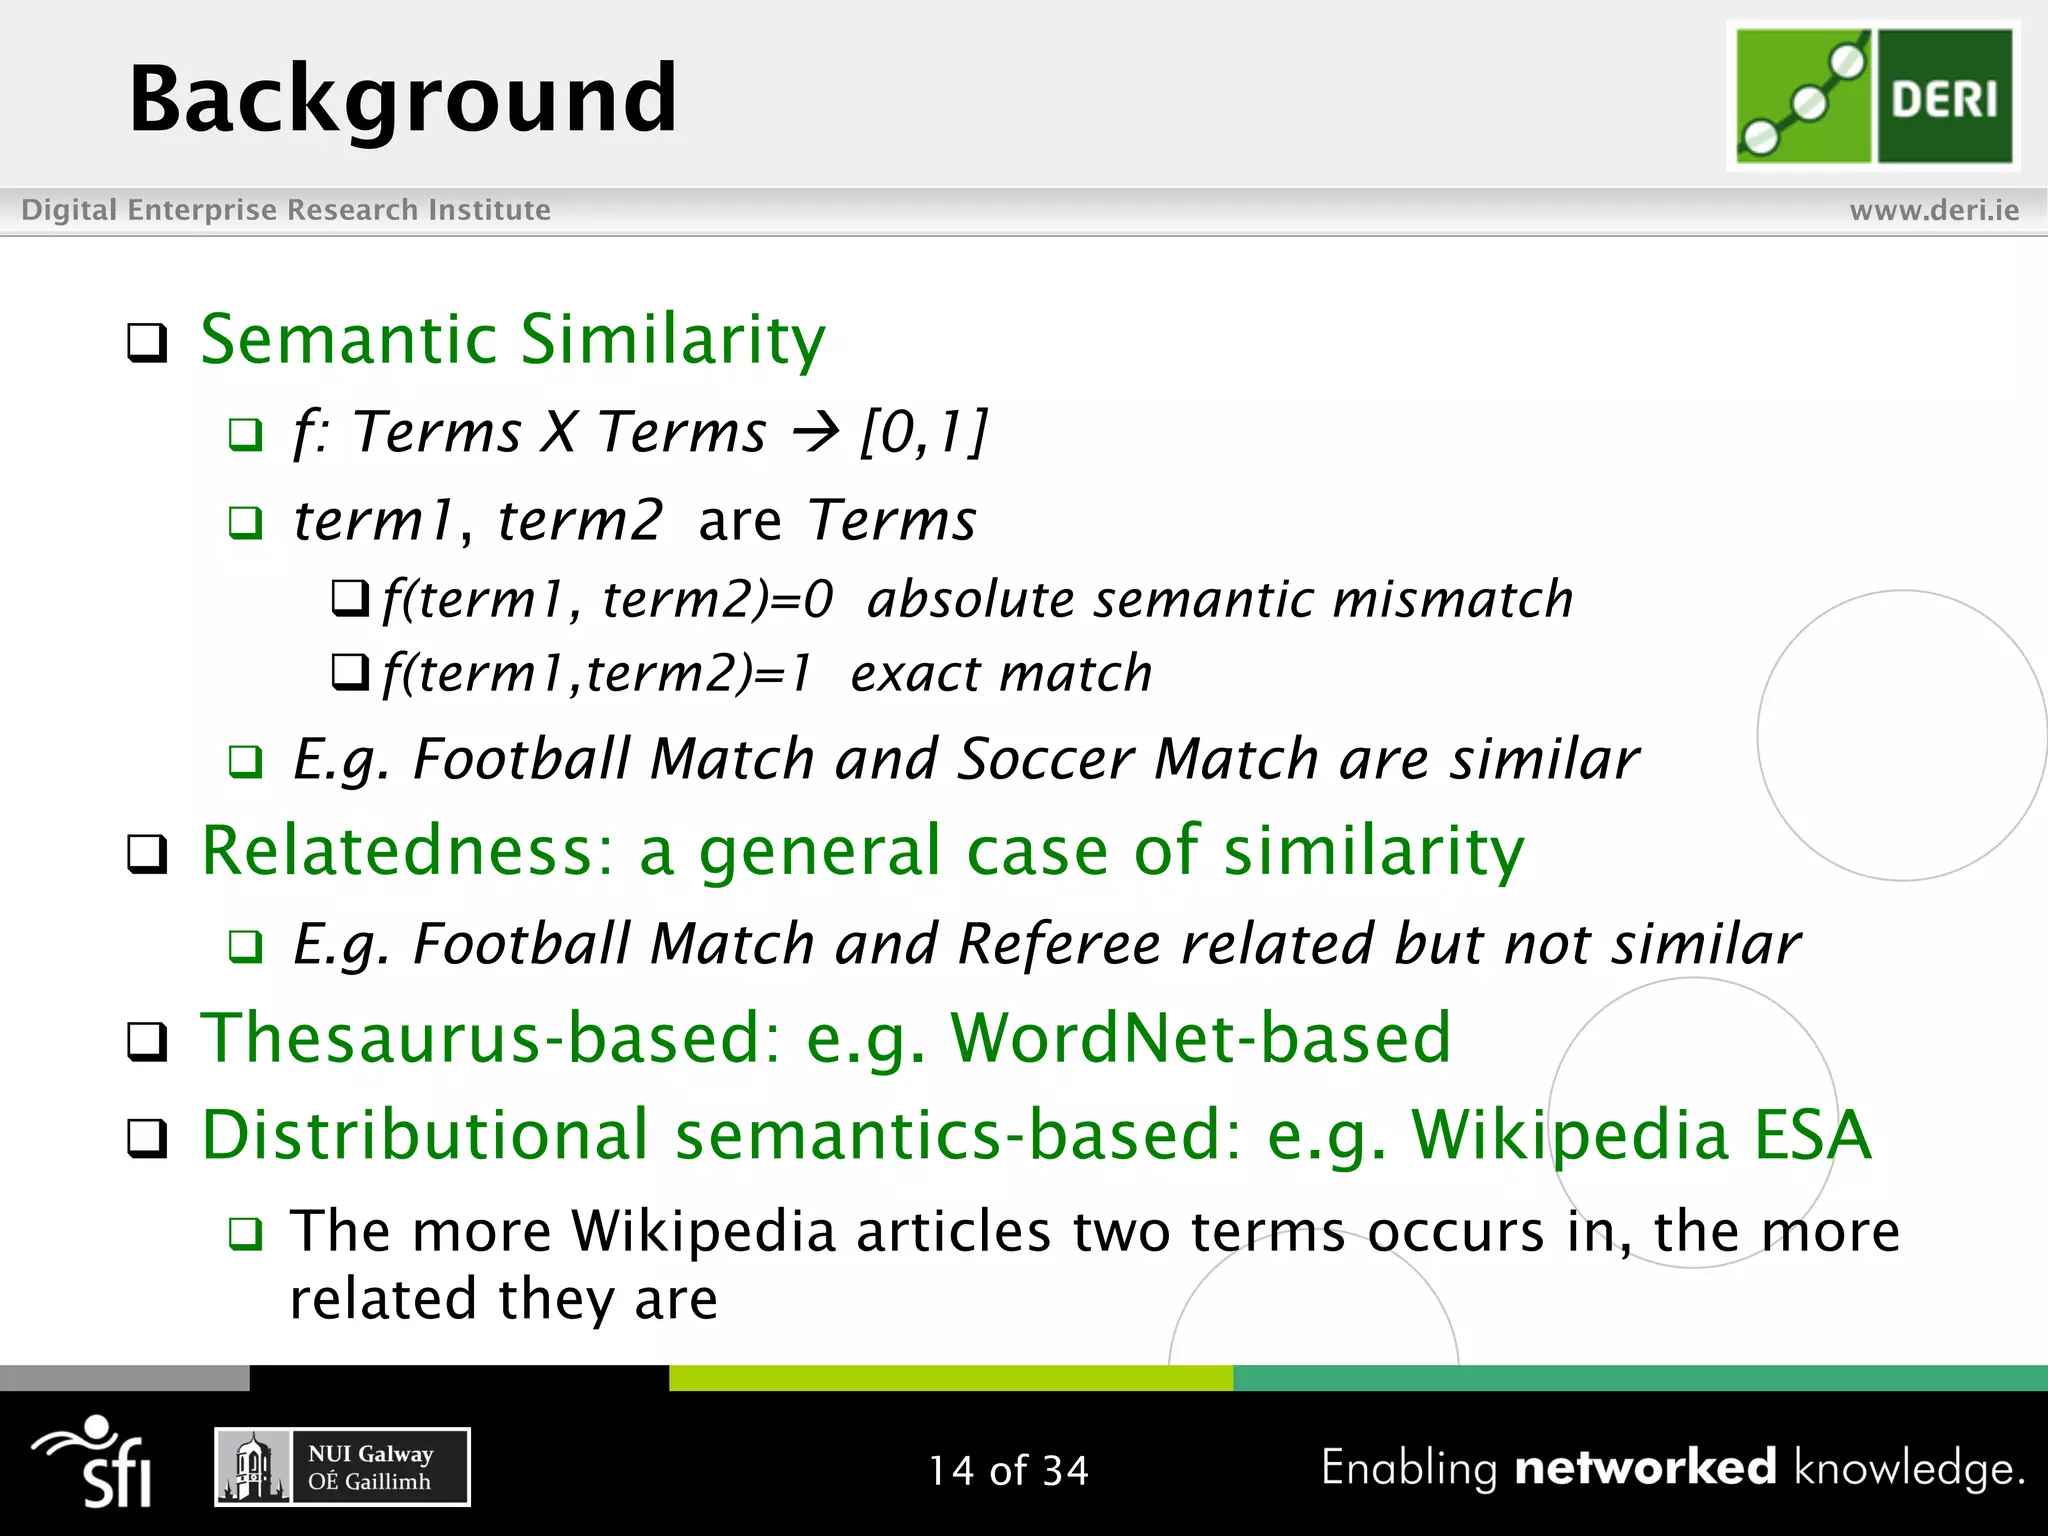Screen dimensions: 2048x1536
Task: Select the 'exact match' line
Action: 767,673
